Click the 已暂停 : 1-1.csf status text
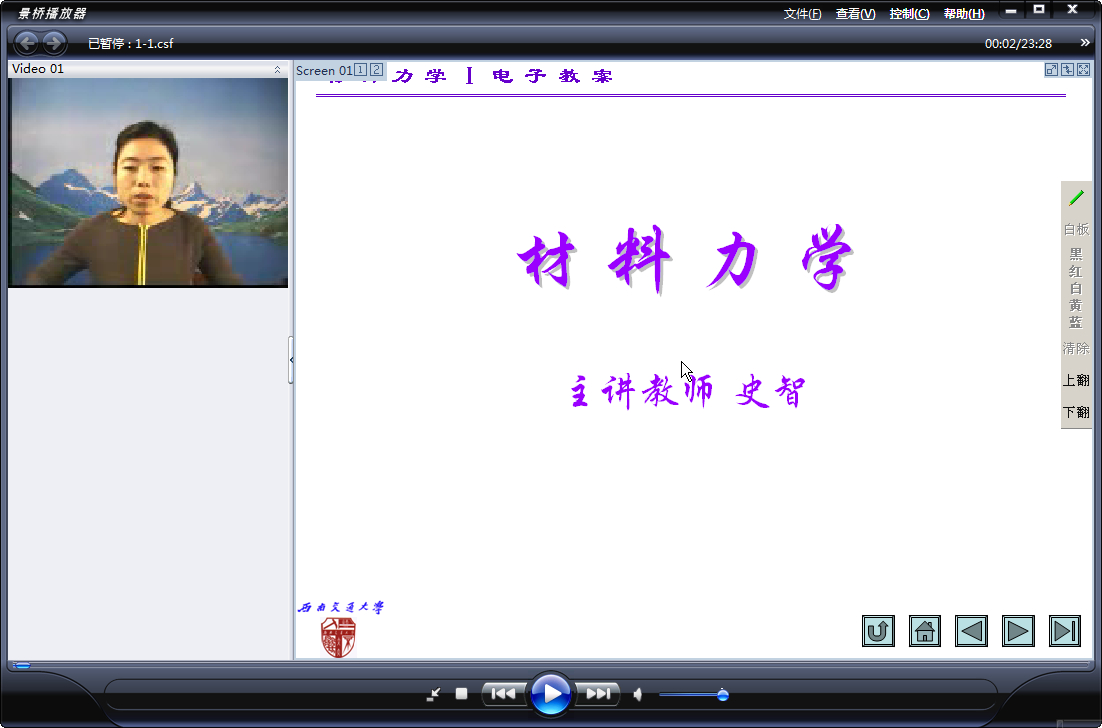This screenshot has height=728, width=1102. 131,44
